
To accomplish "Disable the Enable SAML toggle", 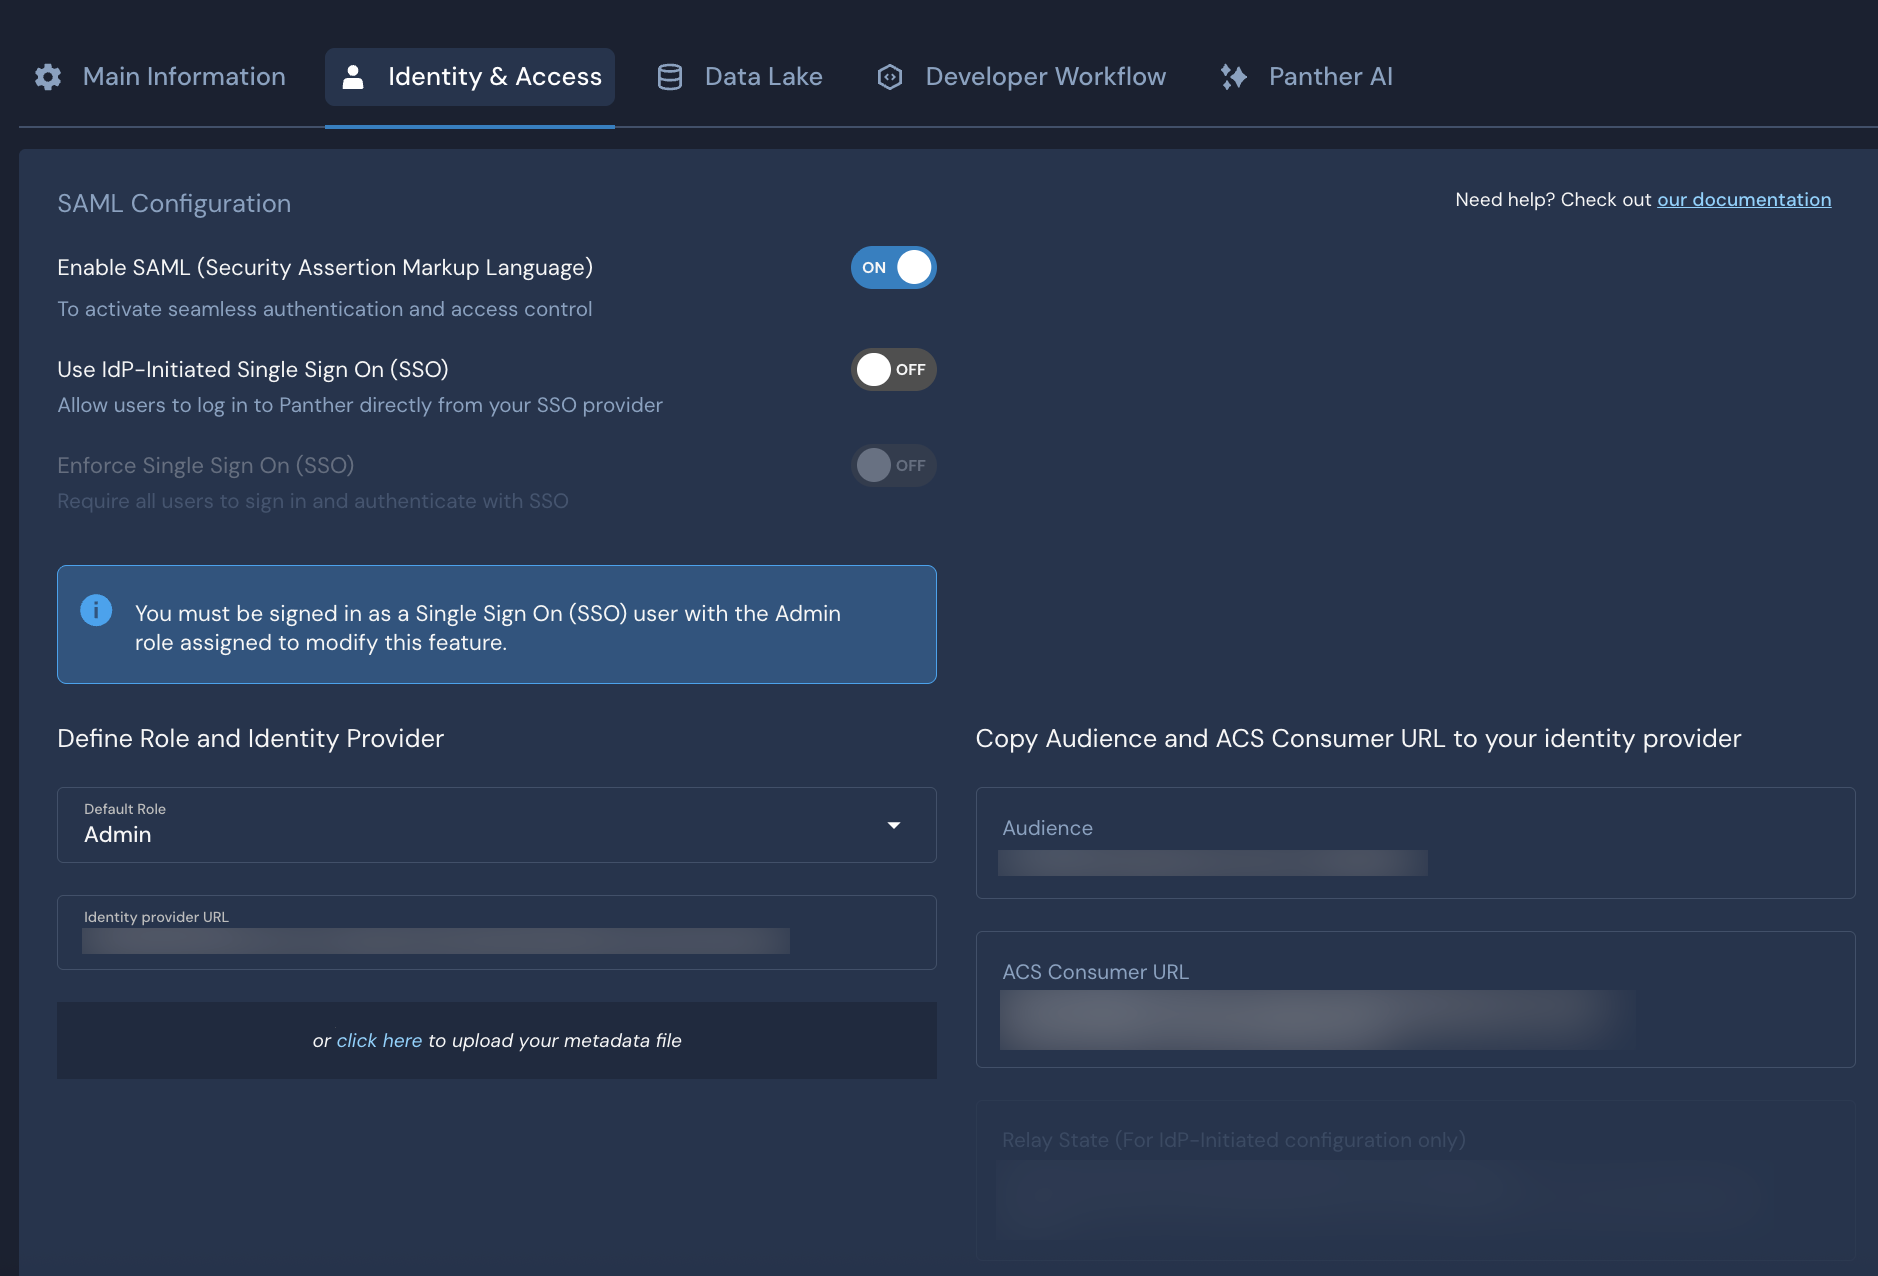I will [894, 267].
